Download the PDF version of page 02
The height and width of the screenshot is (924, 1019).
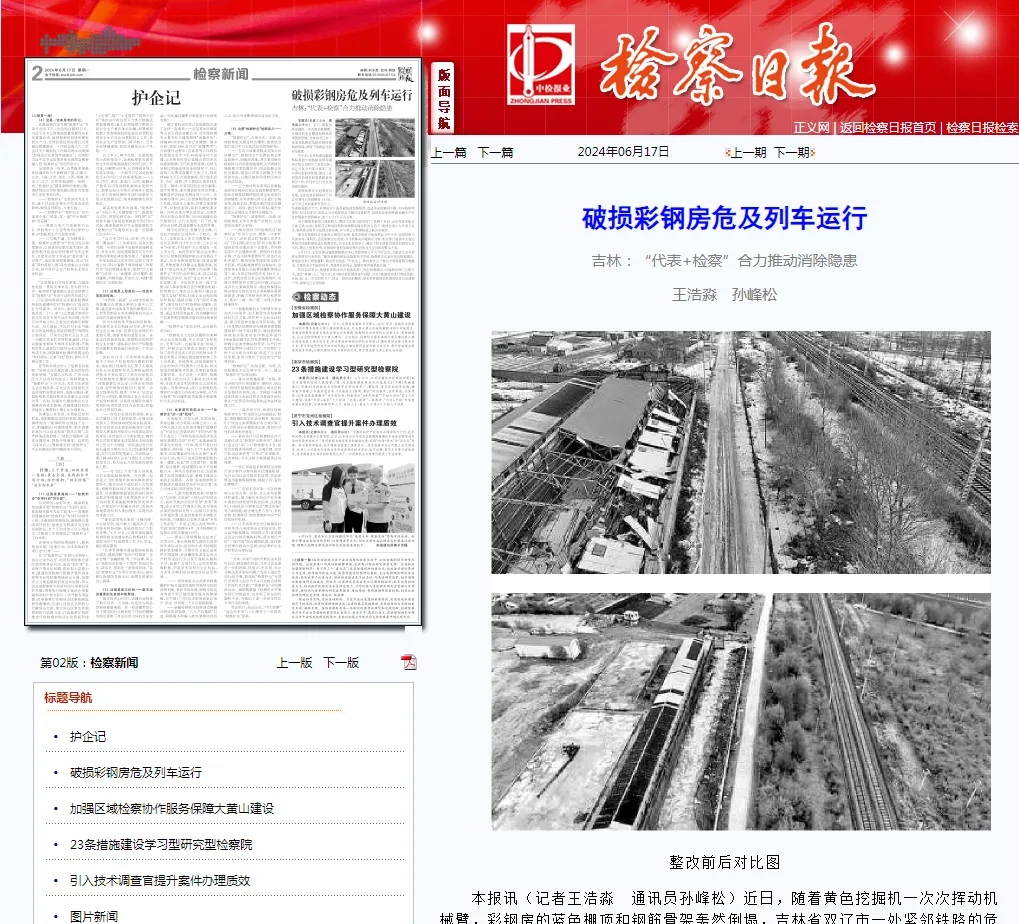[408, 662]
